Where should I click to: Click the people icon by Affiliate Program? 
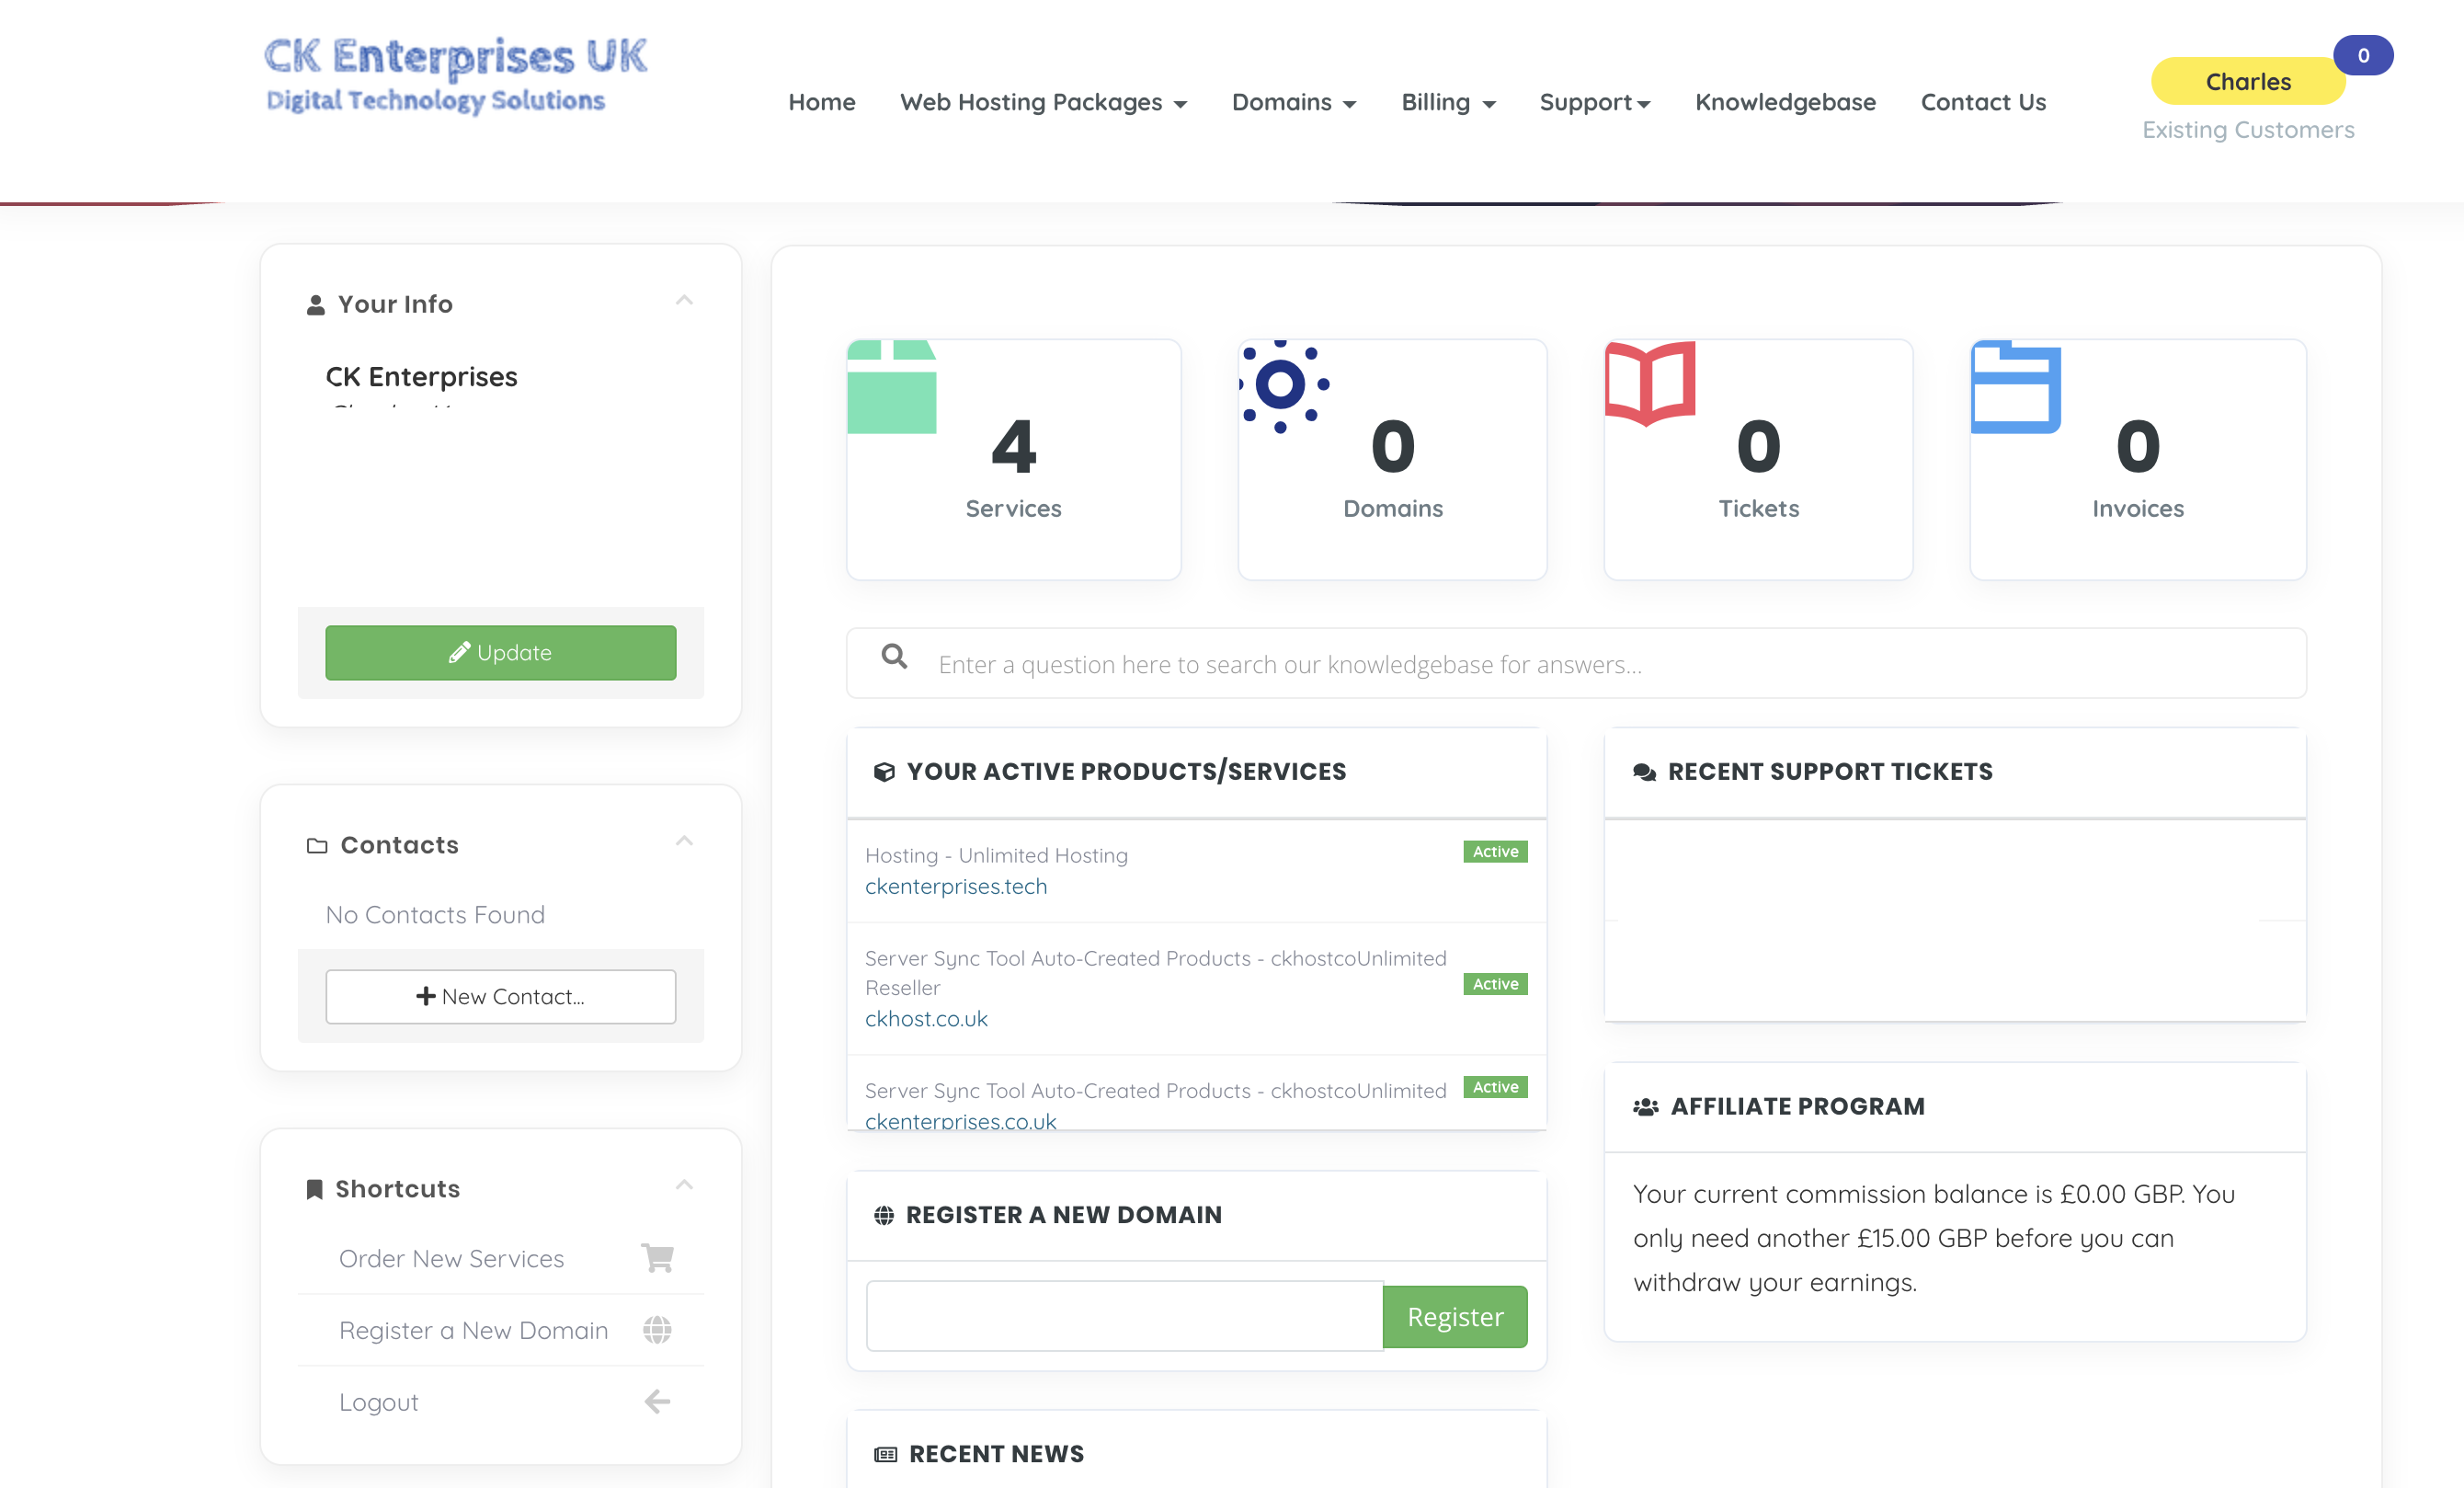point(1645,1106)
